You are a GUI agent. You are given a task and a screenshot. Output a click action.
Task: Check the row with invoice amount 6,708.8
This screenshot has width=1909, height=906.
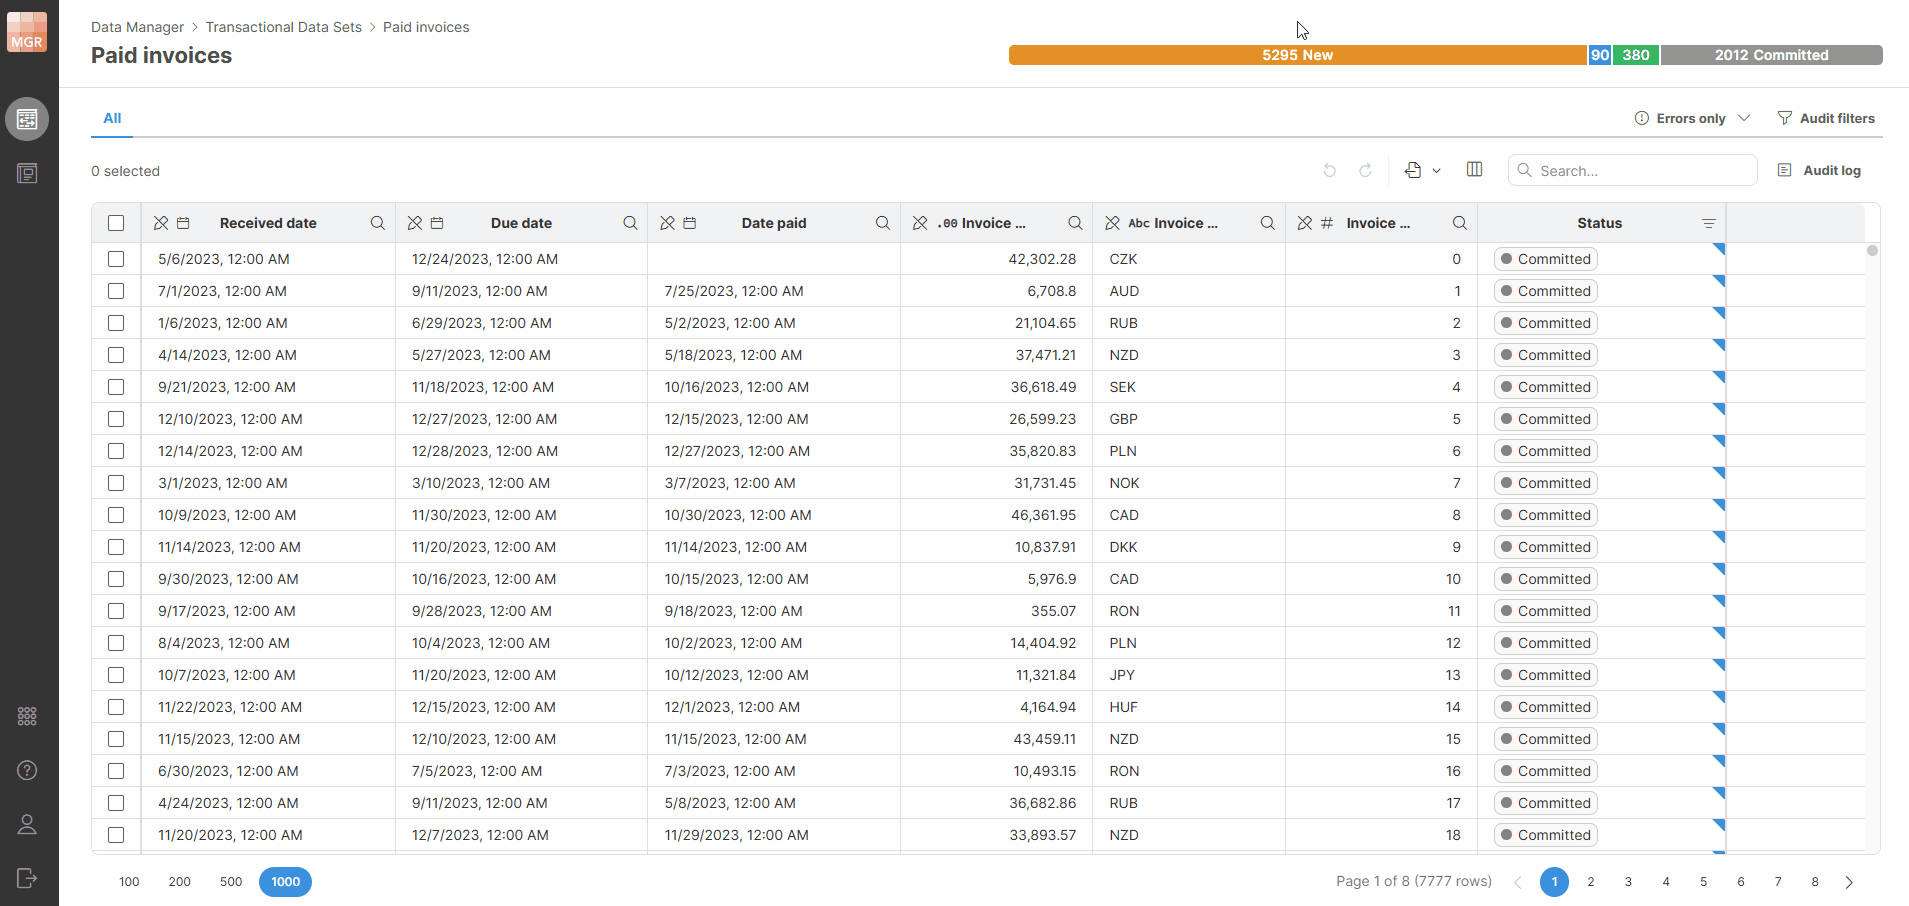click(116, 291)
